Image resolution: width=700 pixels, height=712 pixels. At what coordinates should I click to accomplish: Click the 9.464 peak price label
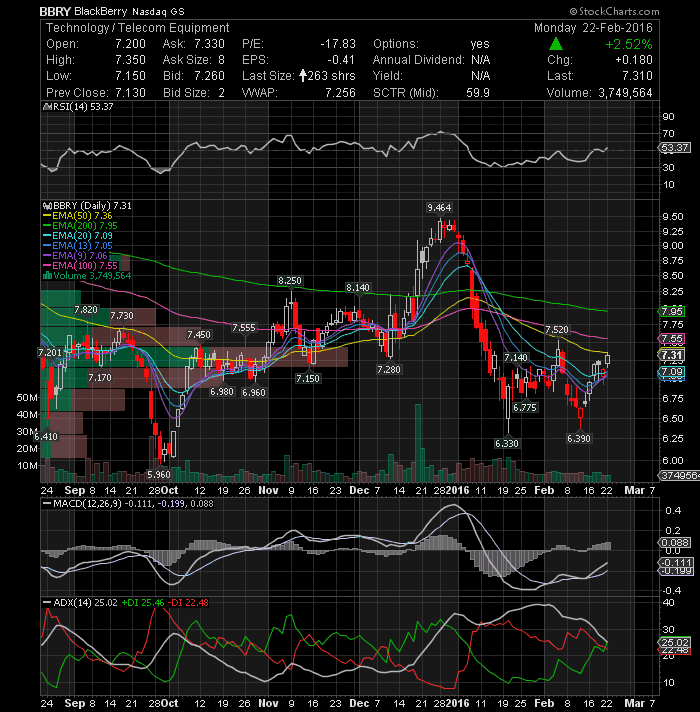[439, 208]
